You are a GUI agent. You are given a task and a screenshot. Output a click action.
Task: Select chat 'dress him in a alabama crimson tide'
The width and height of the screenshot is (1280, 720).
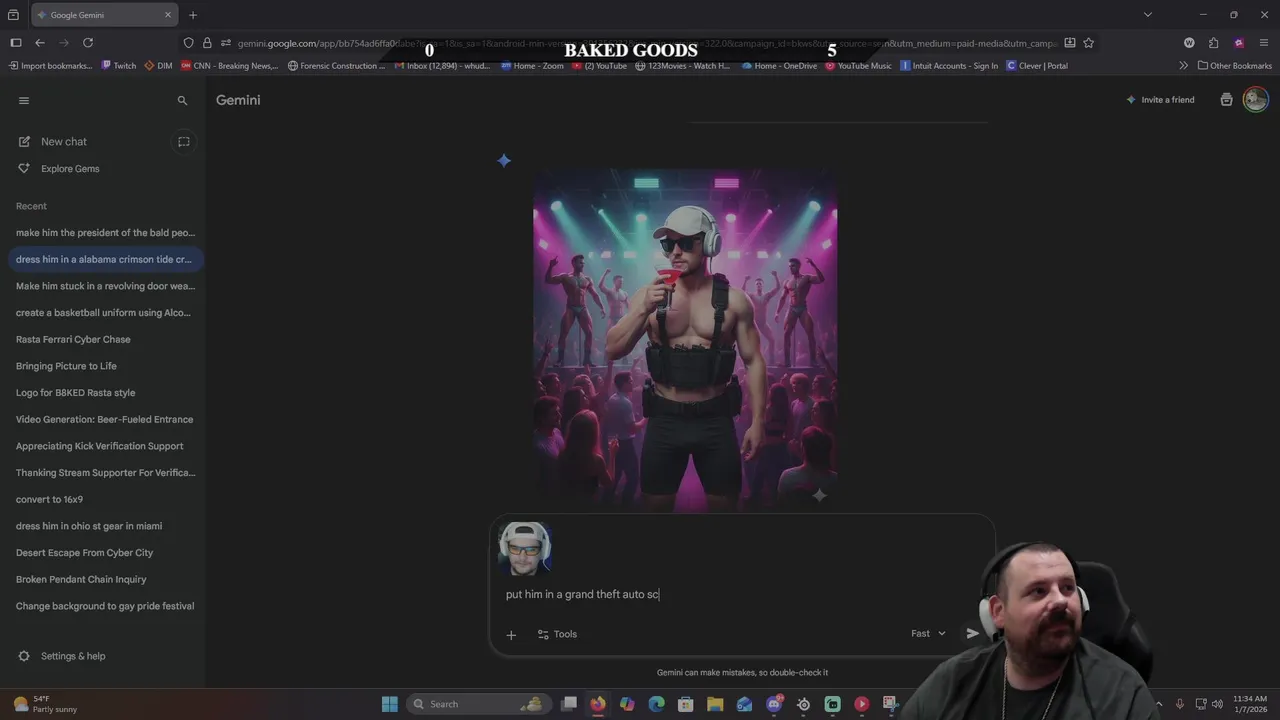[x=105, y=259]
